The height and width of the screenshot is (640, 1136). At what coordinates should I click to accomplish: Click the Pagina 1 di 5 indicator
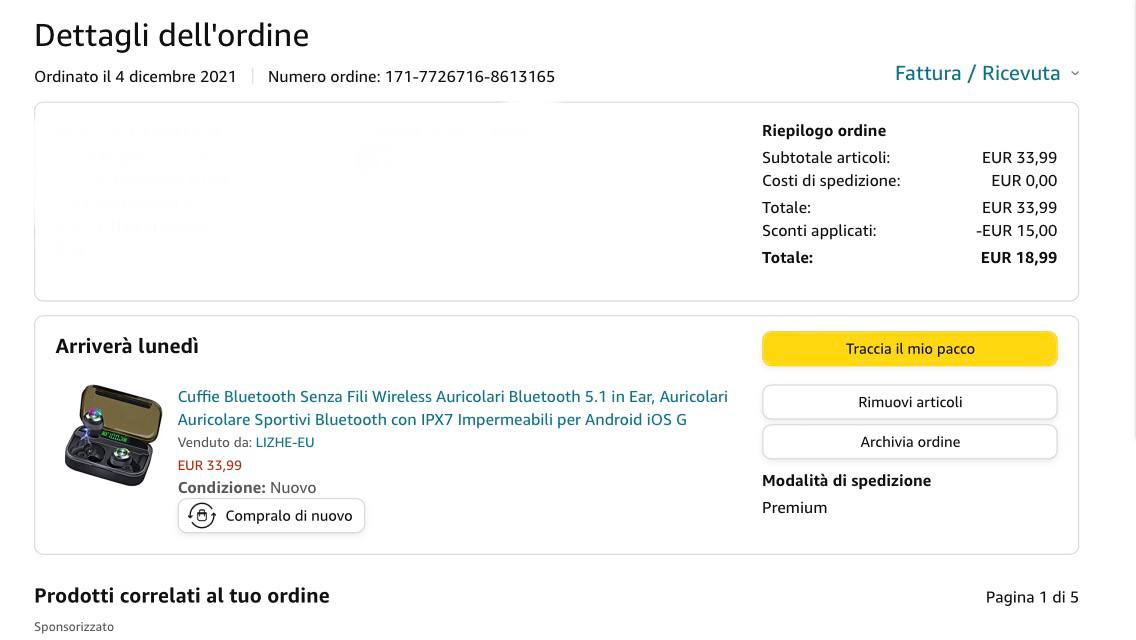pos(1031,597)
